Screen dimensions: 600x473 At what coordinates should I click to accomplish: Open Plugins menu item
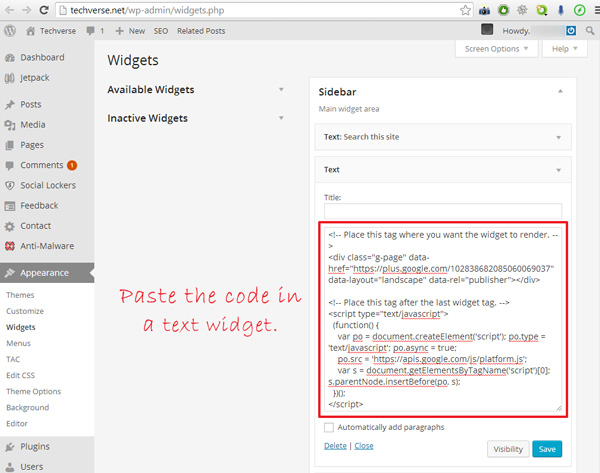pos(35,447)
